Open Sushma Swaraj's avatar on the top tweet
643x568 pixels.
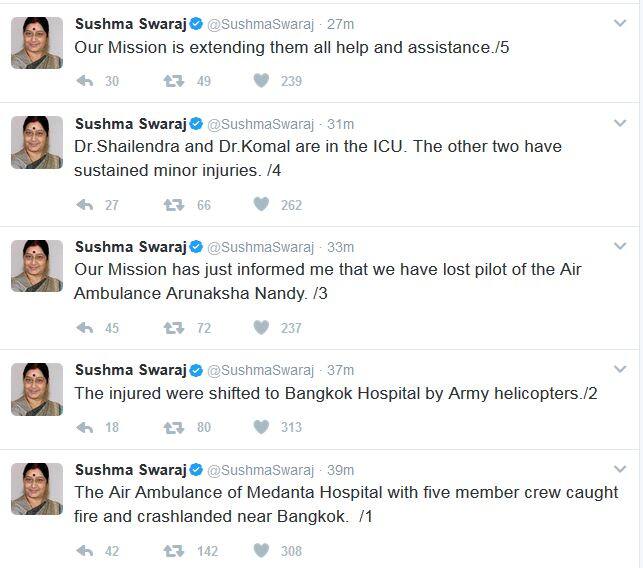click(x=37, y=43)
